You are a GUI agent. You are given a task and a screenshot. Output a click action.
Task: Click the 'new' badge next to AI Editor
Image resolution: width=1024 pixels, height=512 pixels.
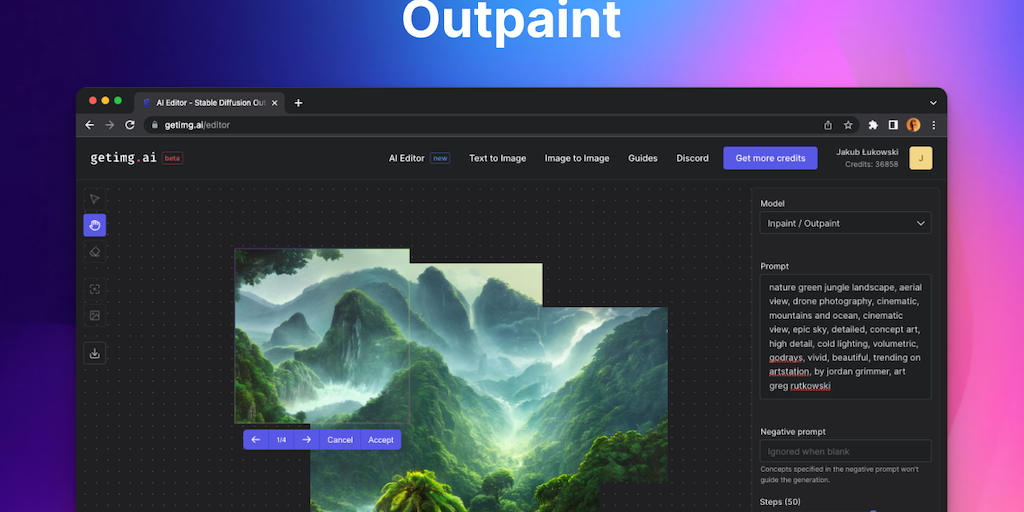[x=440, y=158]
